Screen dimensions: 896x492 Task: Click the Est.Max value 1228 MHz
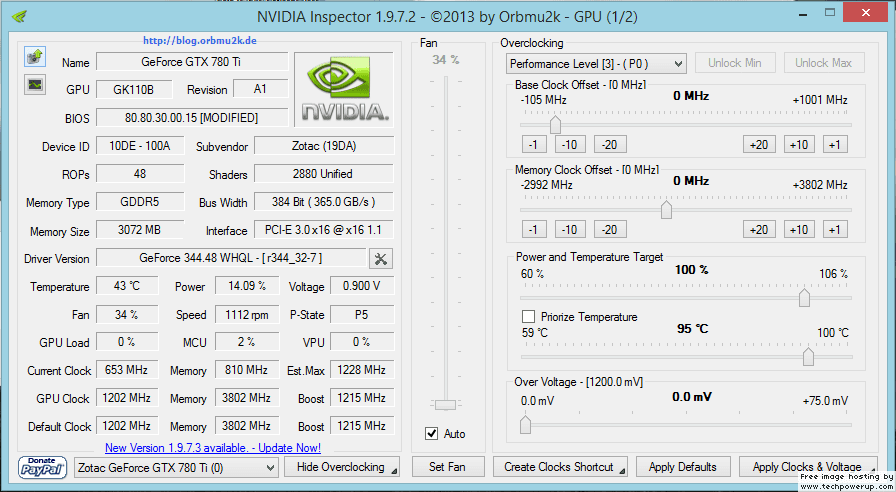362,370
